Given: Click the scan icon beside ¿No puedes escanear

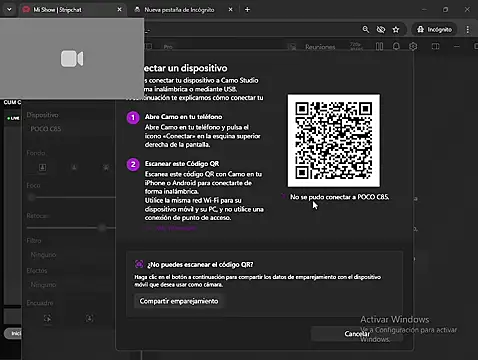Looking at the screenshot, I should tap(139, 265).
